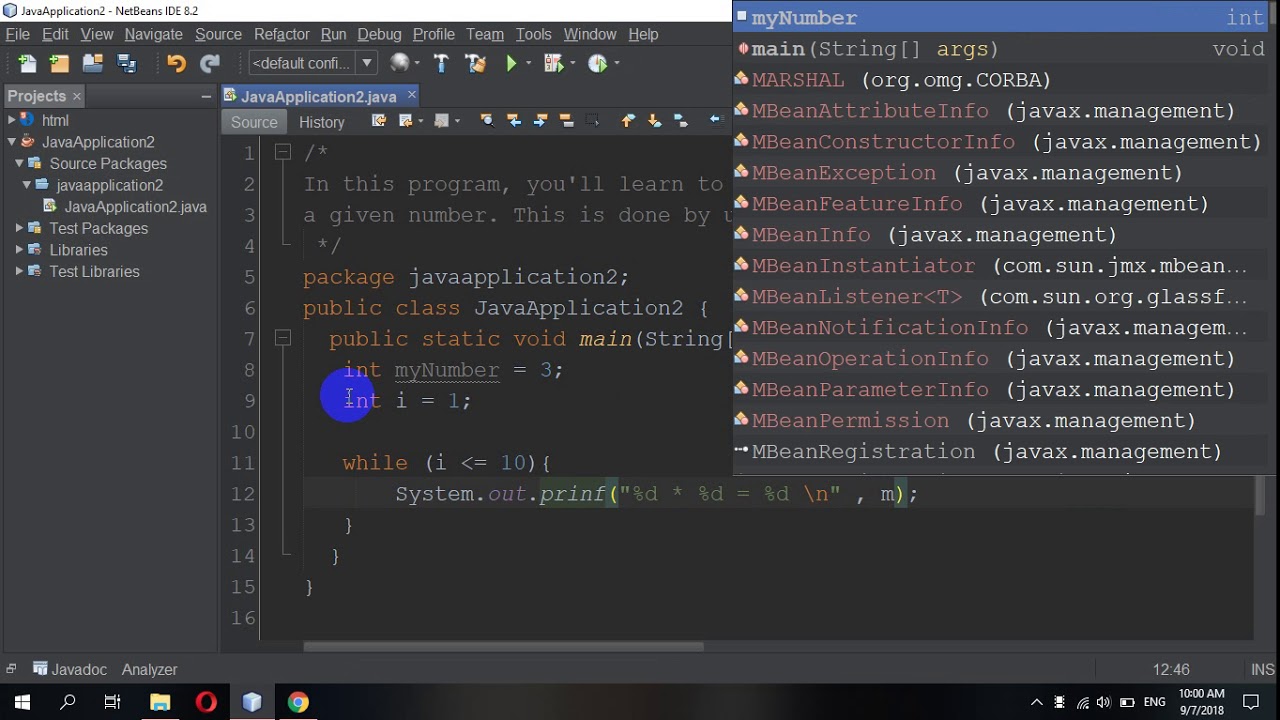Toggle Rectangular Selection editor icon
1280x720 pixels.
592,121
